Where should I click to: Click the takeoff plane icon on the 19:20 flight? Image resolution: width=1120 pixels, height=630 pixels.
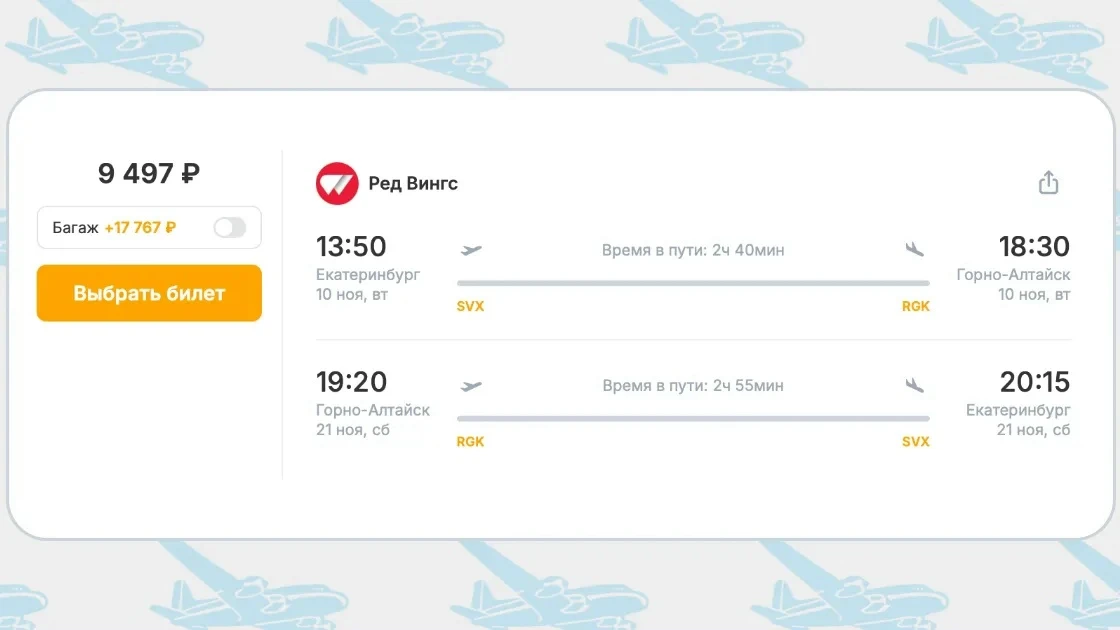[471, 386]
